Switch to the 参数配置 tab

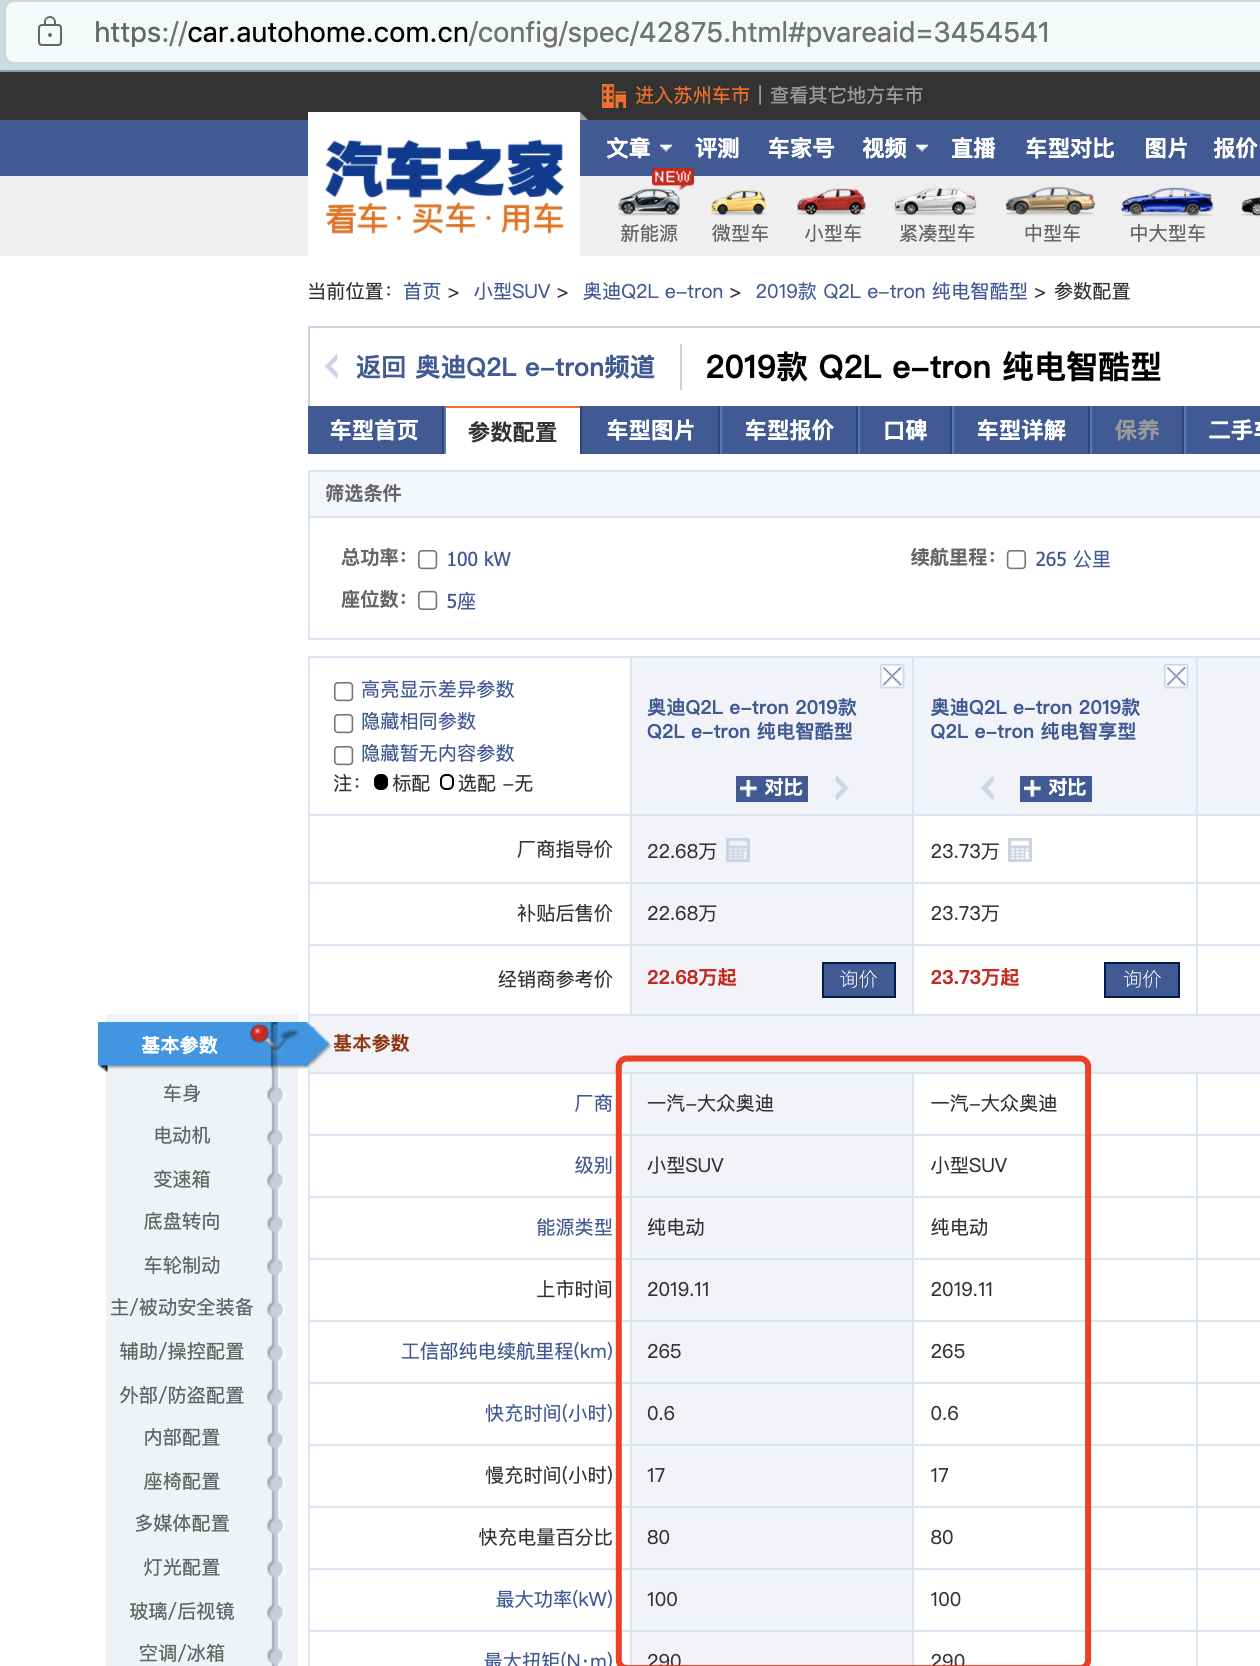512,431
